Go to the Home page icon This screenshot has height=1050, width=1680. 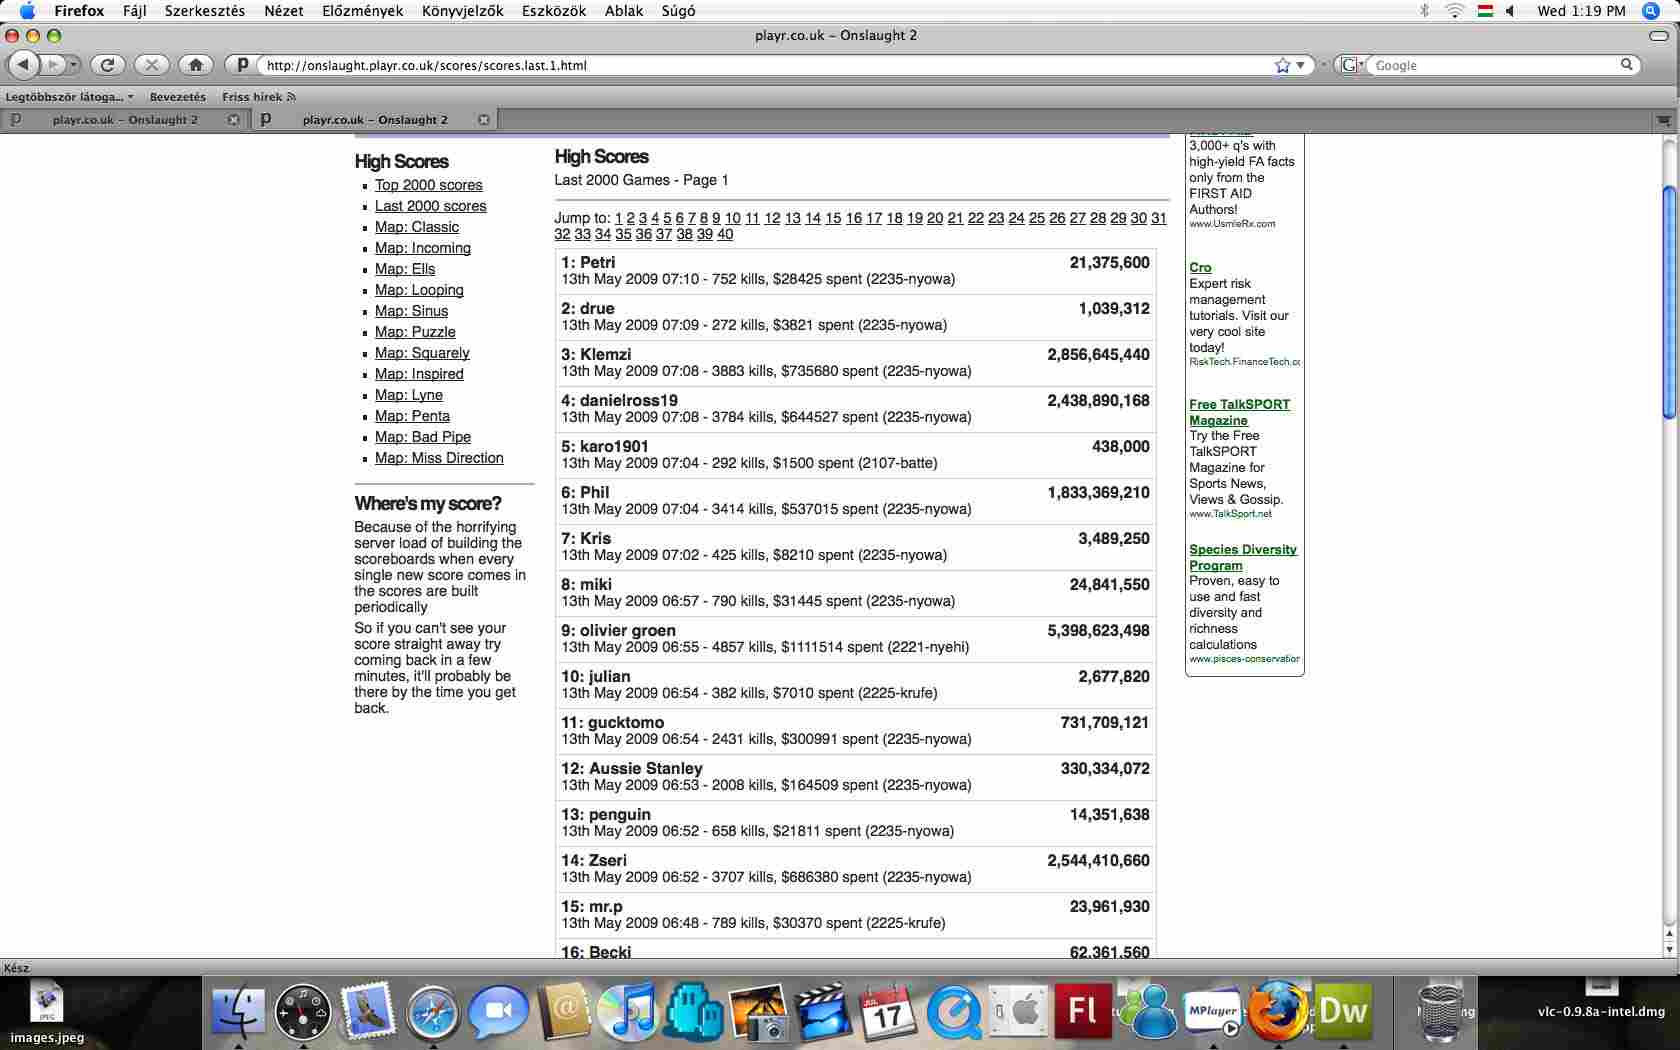coord(196,65)
